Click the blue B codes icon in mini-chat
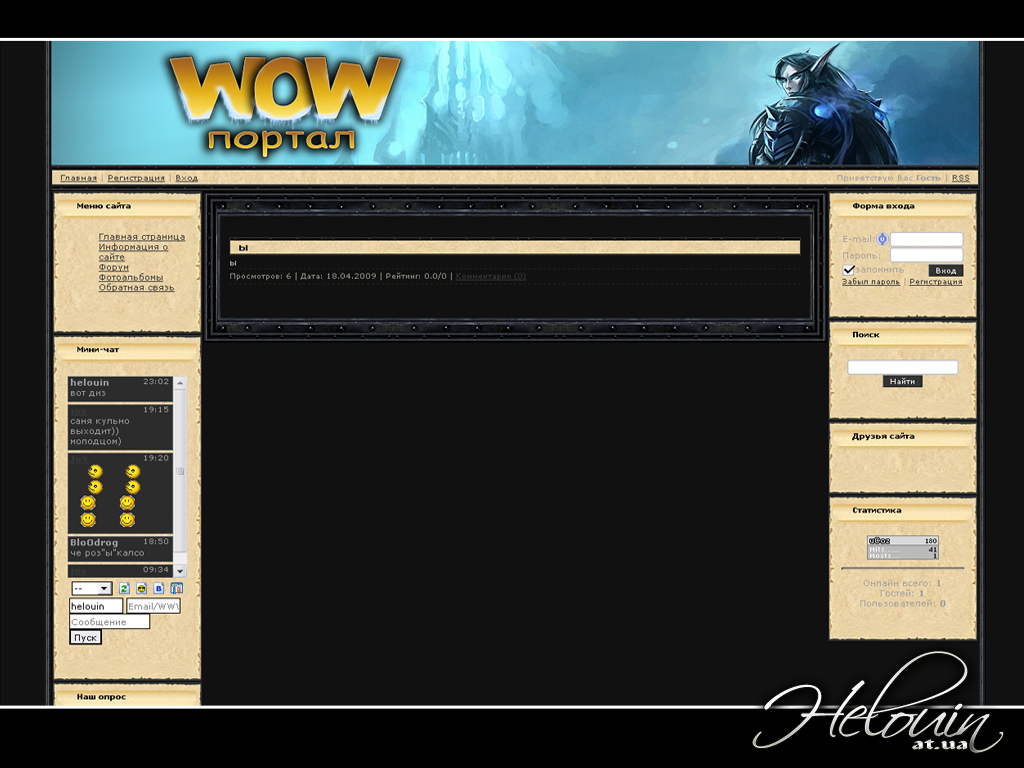This screenshot has height=768, width=1024. tap(159, 588)
